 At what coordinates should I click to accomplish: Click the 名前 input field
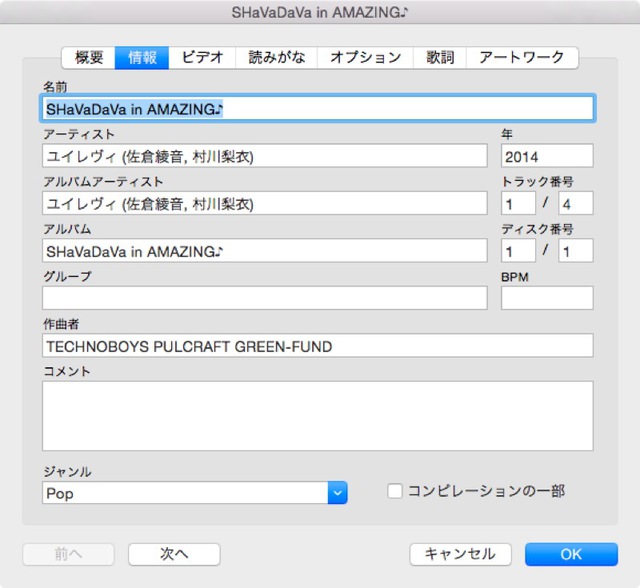tap(318, 109)
